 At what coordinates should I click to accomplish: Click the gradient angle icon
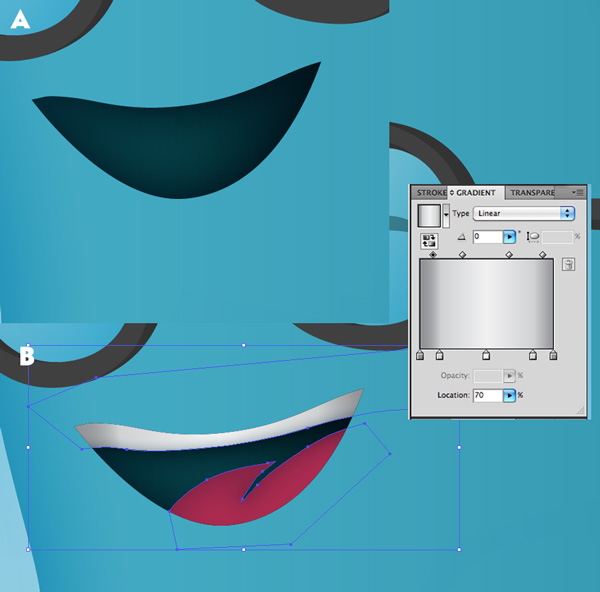click(x=461, y=237)
